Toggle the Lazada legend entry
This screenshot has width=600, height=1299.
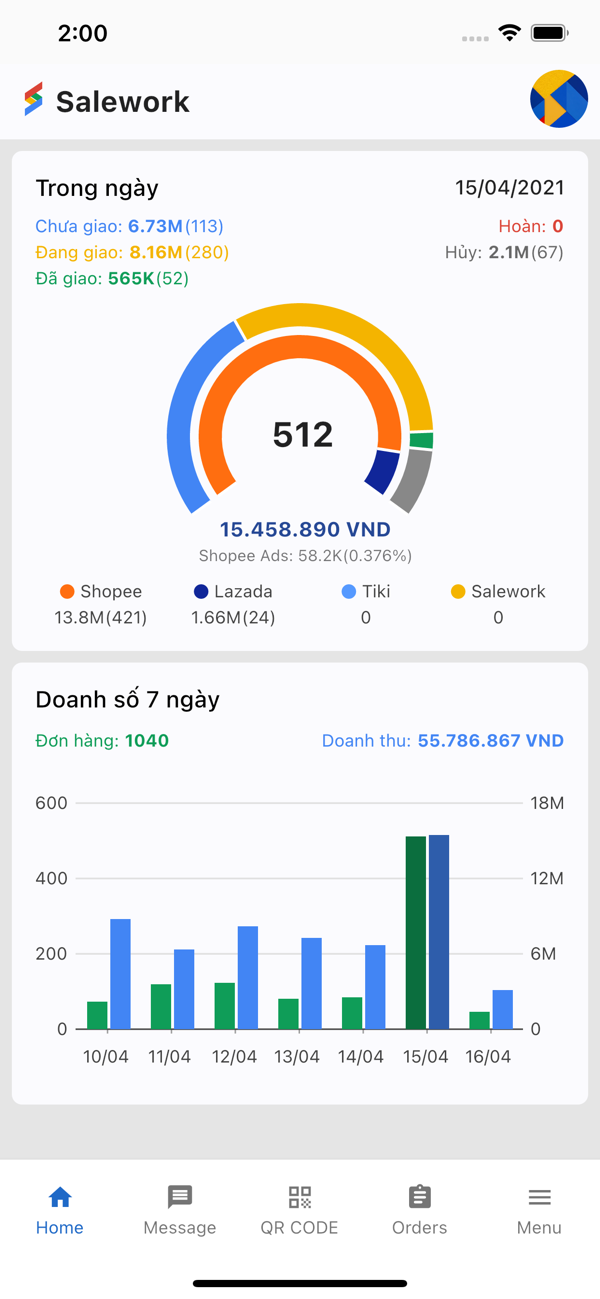pyautogui.click(x=240, y=591)
